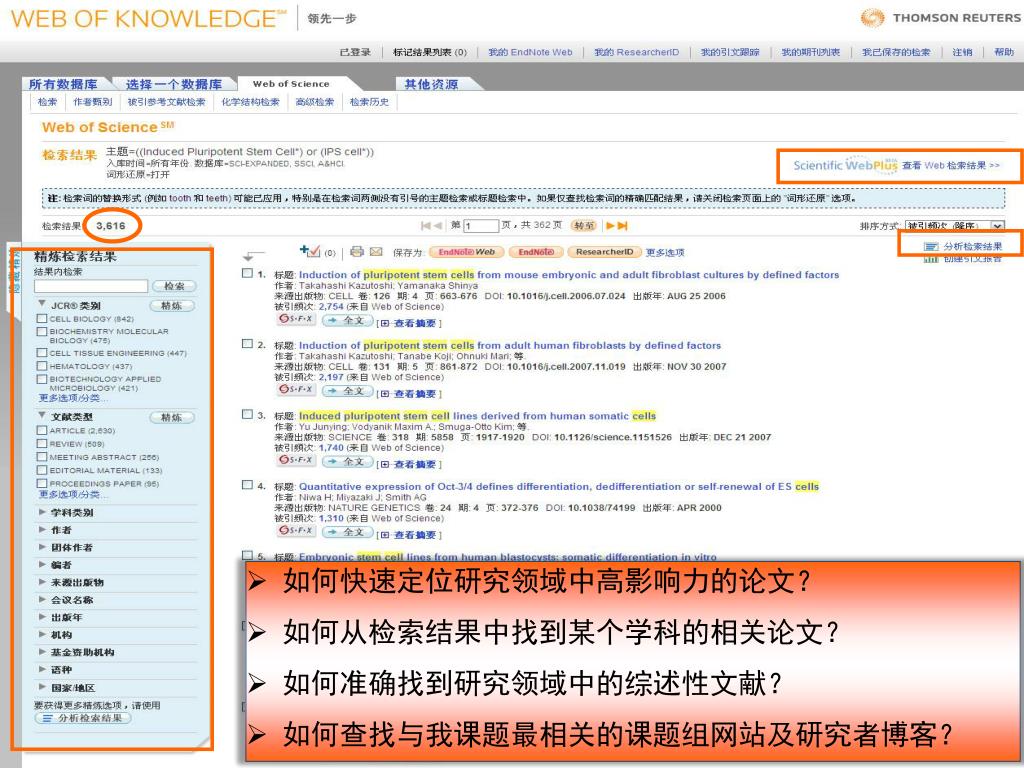Collapse JCR category section
This screenshot has height=768, width=1024.
click(x=42, y=304)
